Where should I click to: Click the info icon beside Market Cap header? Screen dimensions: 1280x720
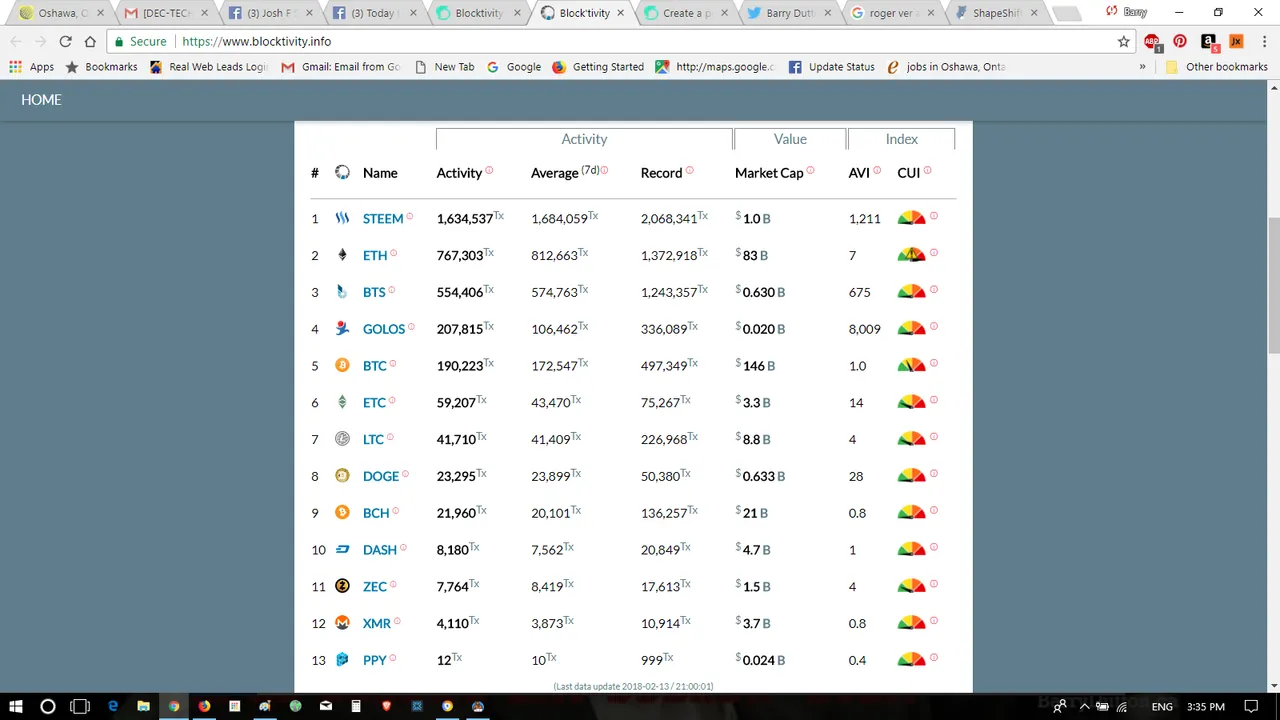click(x=810, y=170)
